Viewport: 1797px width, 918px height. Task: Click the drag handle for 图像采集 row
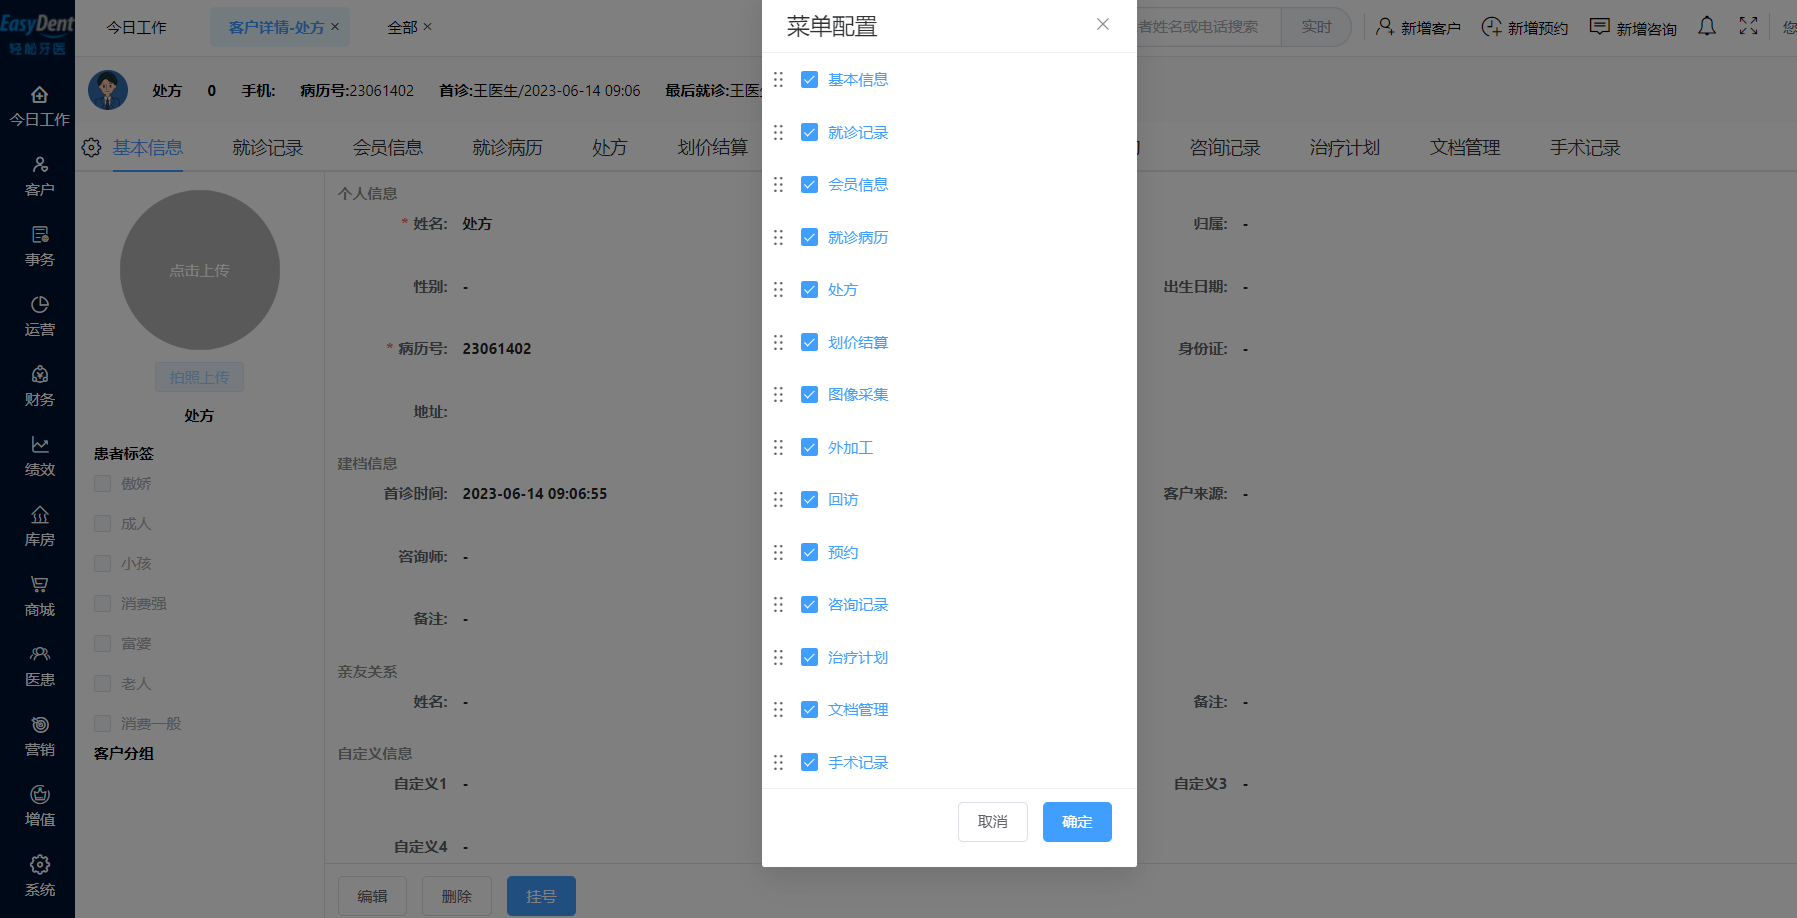pyautogui.click(x=778, y=394)
